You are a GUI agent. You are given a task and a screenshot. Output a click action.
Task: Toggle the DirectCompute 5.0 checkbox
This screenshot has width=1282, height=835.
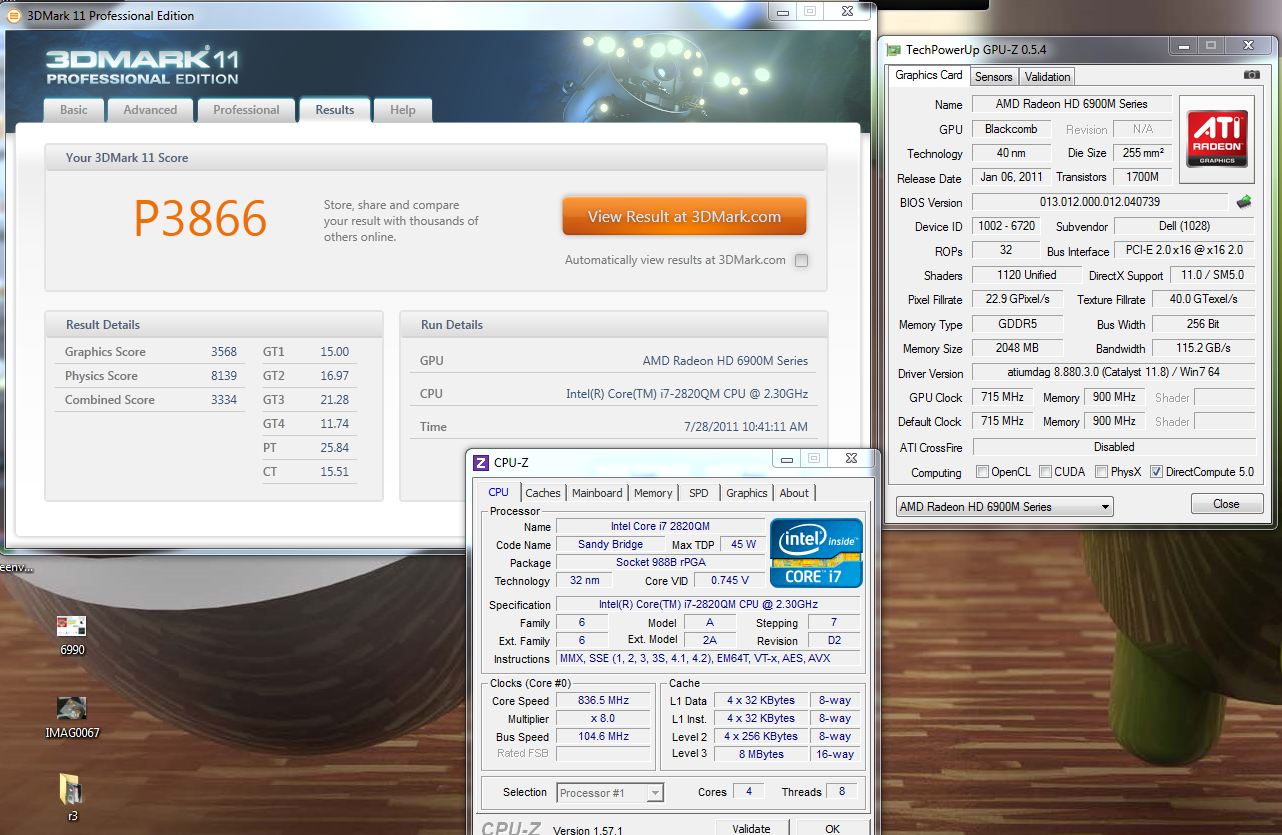click(x=1157, y=472)
